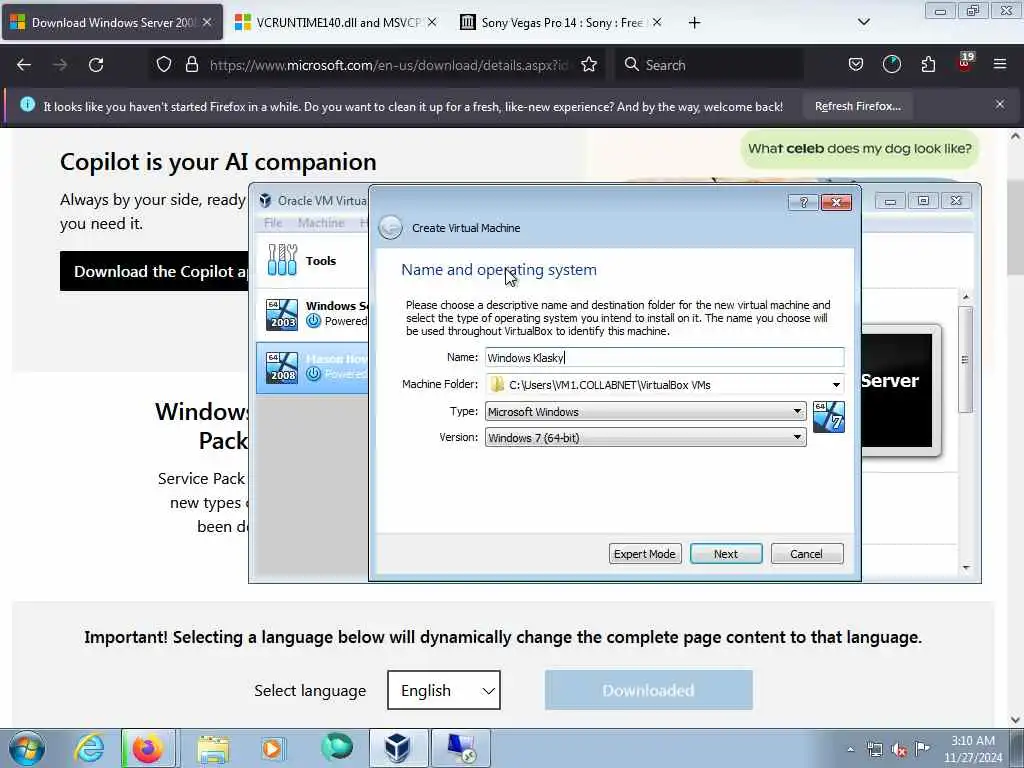Click the wizard help question button

pyautogui.click(x=804, y=202)
